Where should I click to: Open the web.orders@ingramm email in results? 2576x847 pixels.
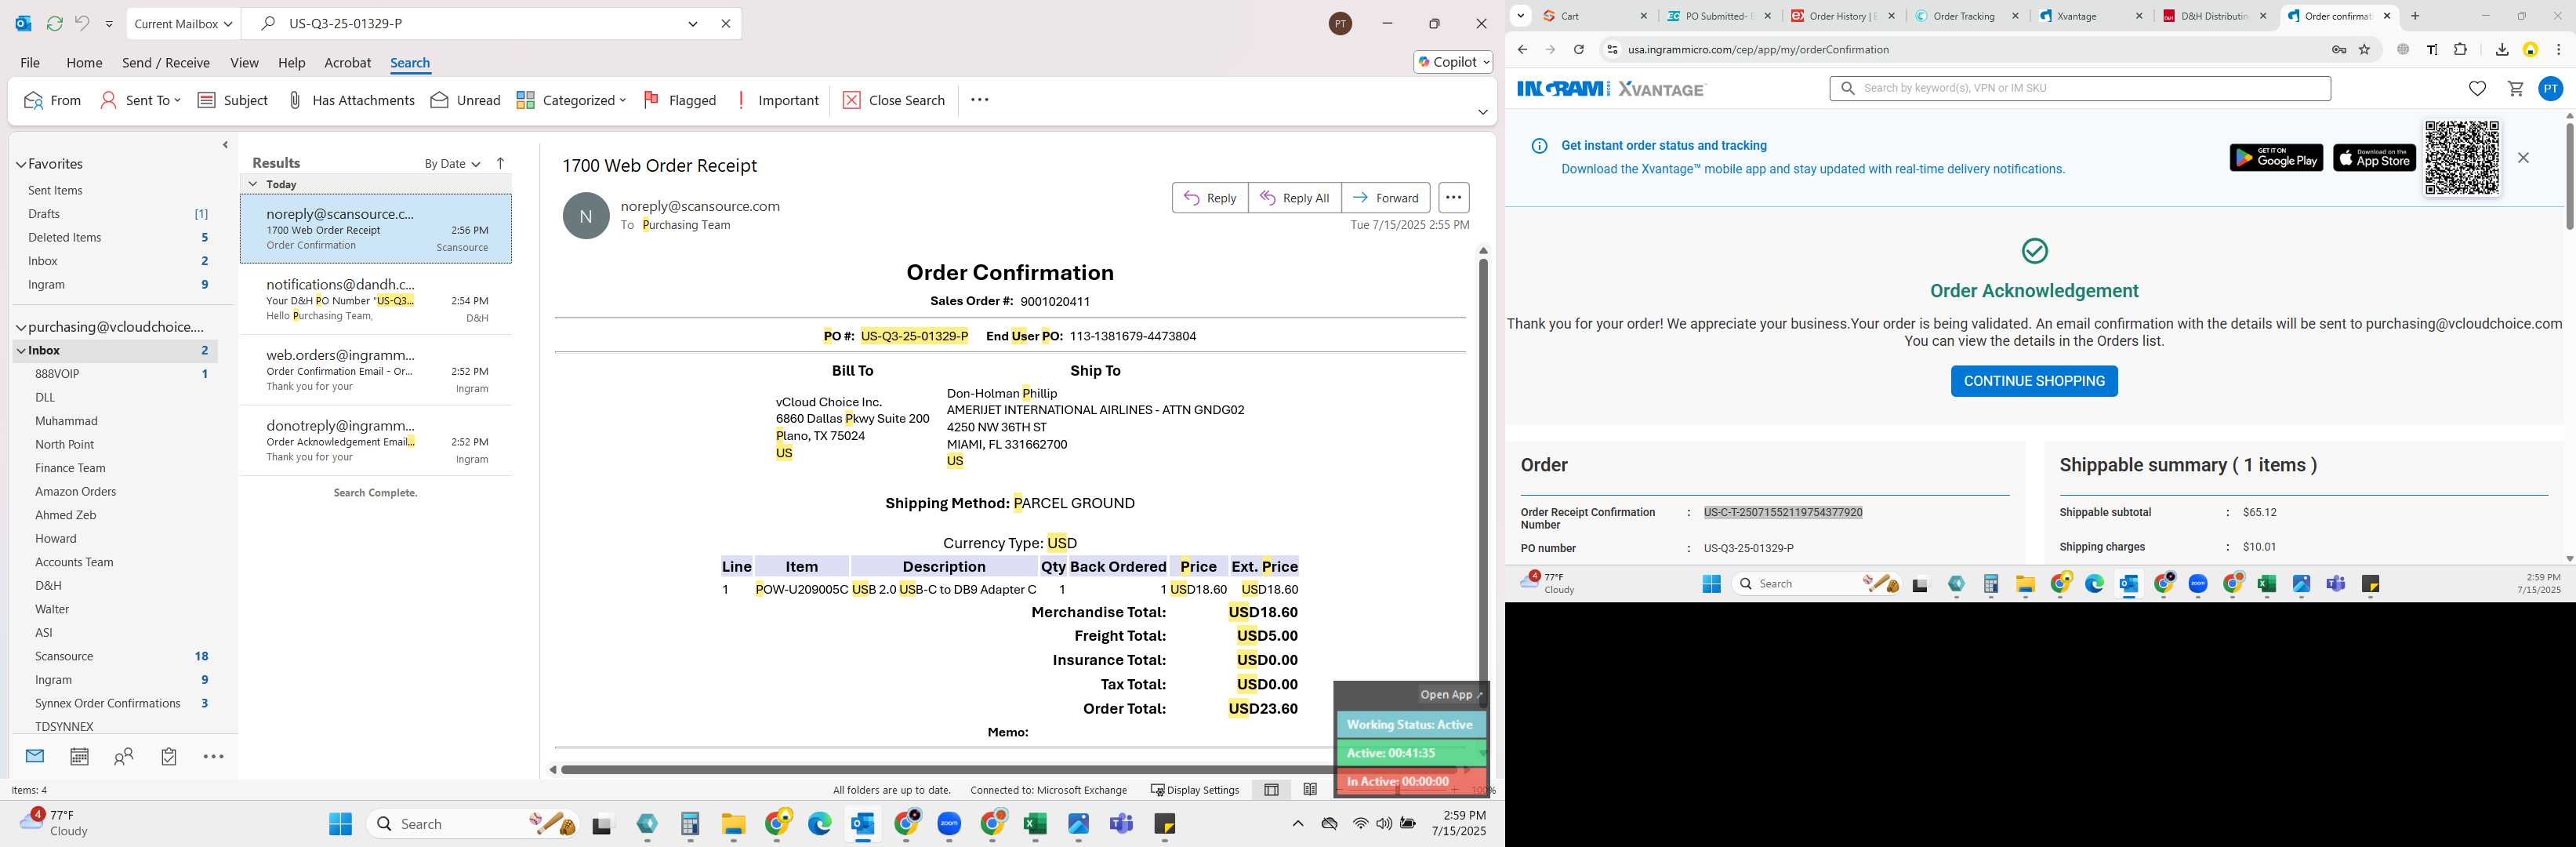[376, 370]
